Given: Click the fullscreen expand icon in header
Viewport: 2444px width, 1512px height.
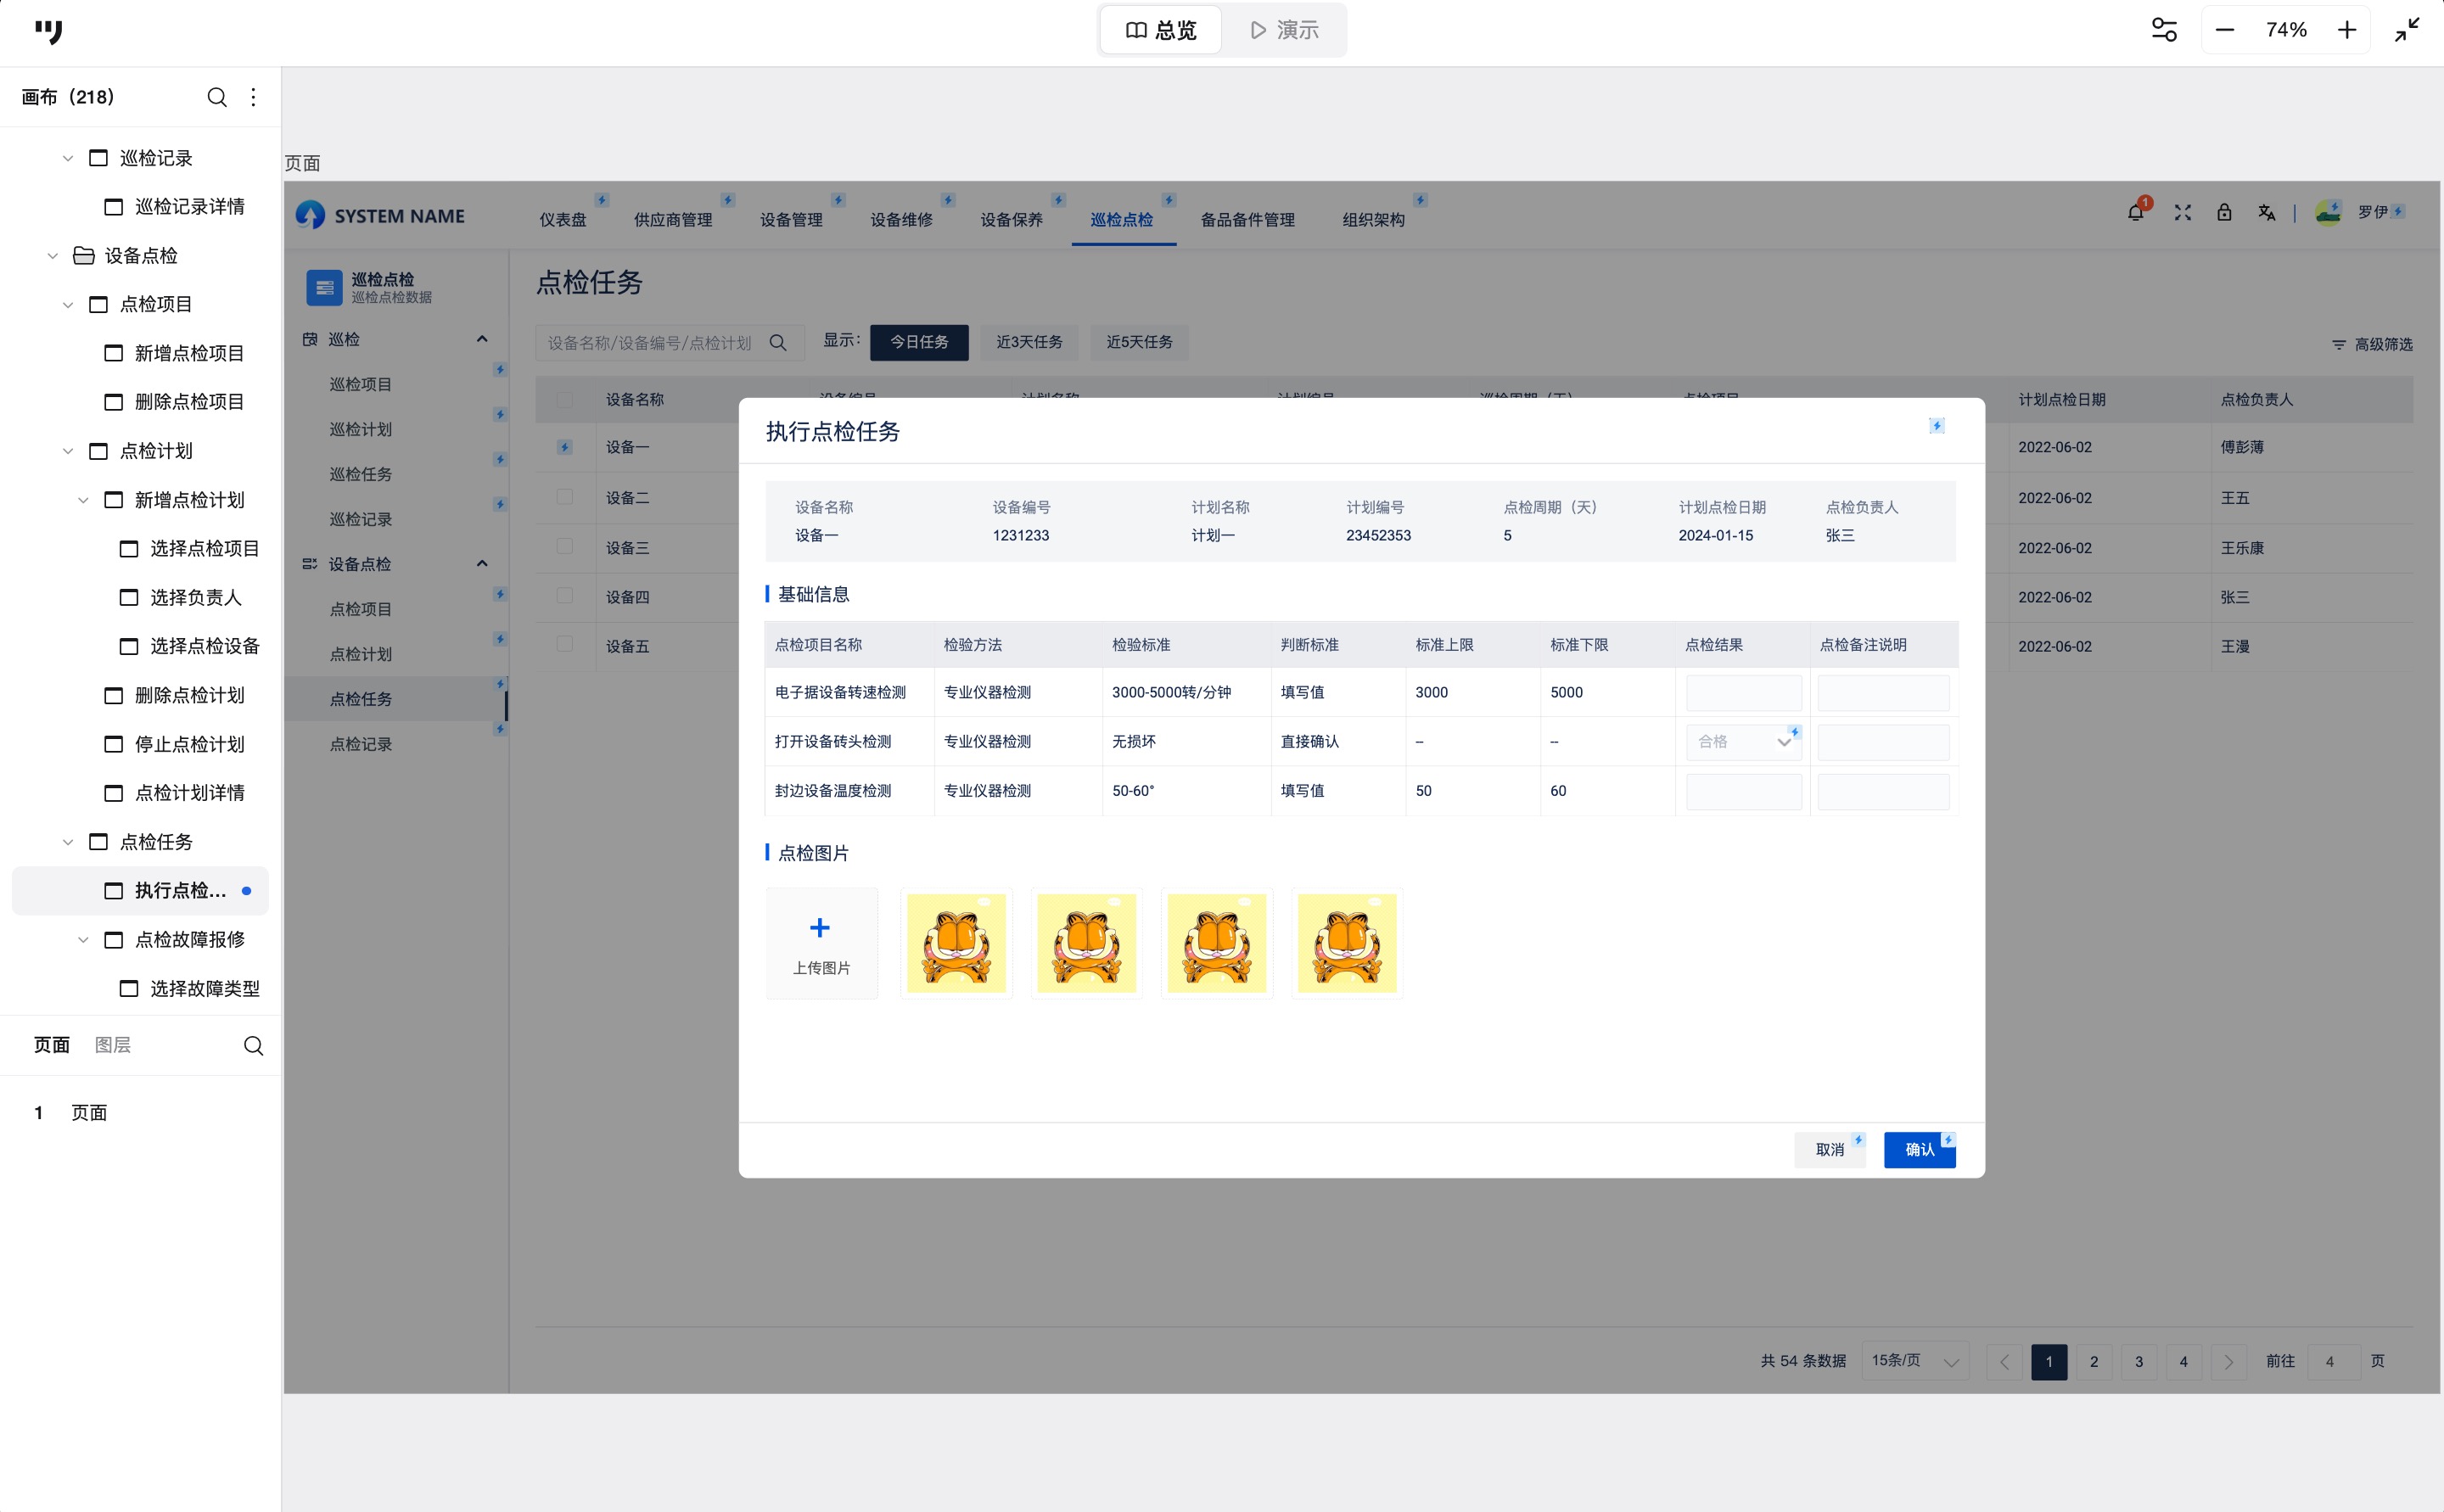Looking at the screenshot, I should [2182, 213].
